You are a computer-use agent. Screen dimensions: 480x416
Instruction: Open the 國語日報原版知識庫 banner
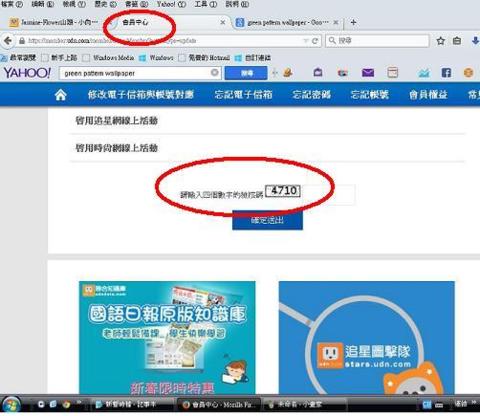[x=167, y=337]
